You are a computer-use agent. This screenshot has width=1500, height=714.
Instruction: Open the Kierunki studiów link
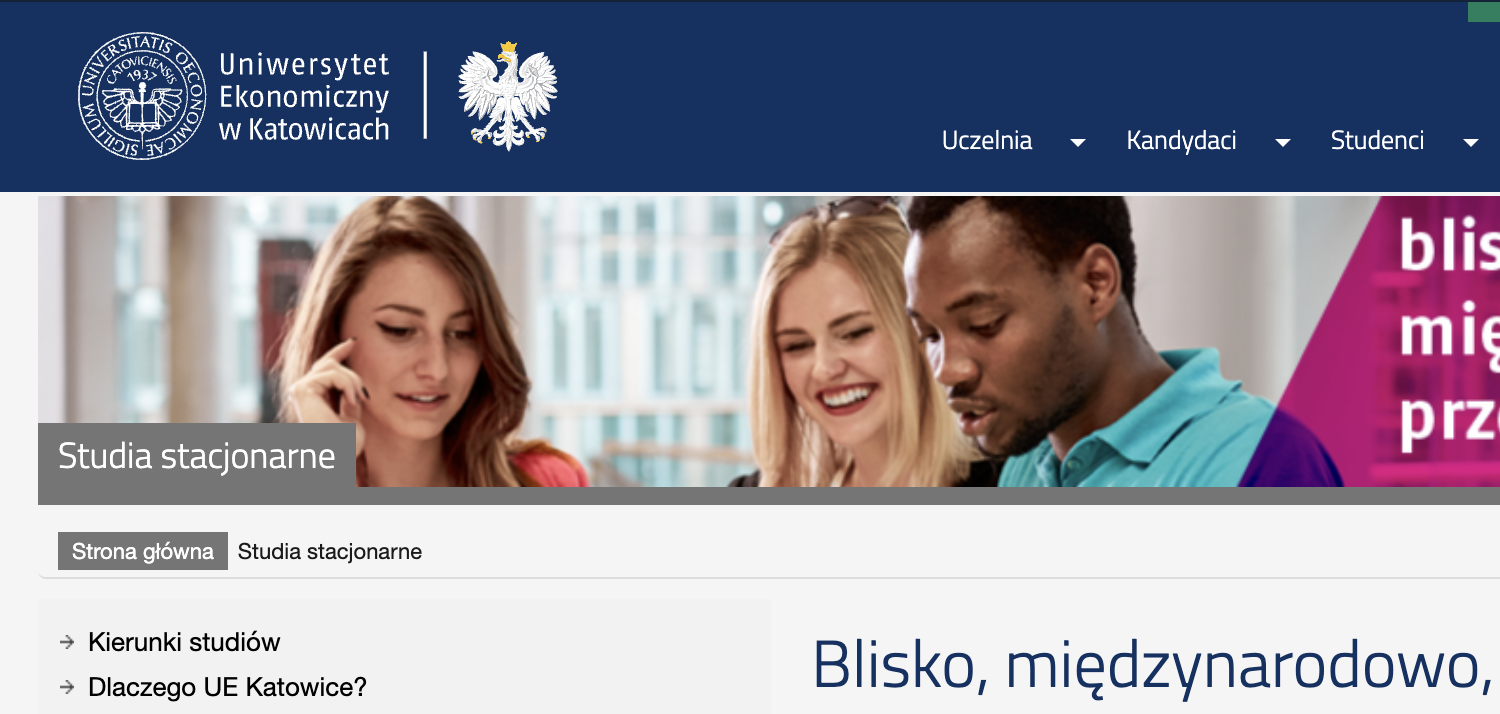184,642
